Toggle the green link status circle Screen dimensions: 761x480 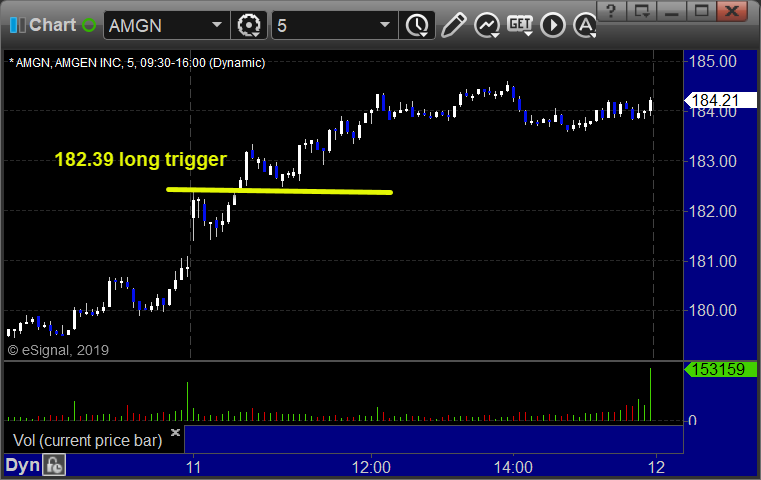pos(89,25)
